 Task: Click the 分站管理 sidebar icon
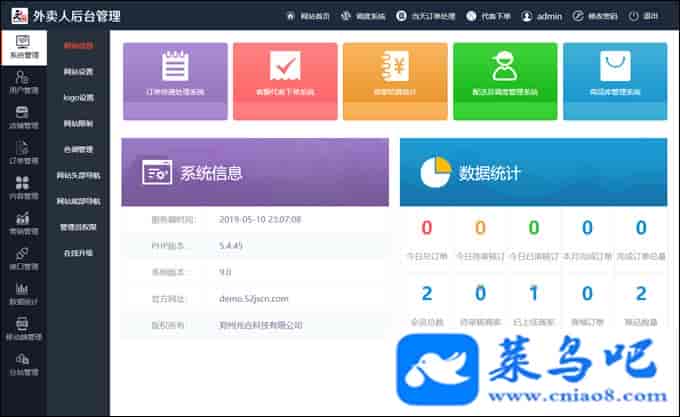23,362
